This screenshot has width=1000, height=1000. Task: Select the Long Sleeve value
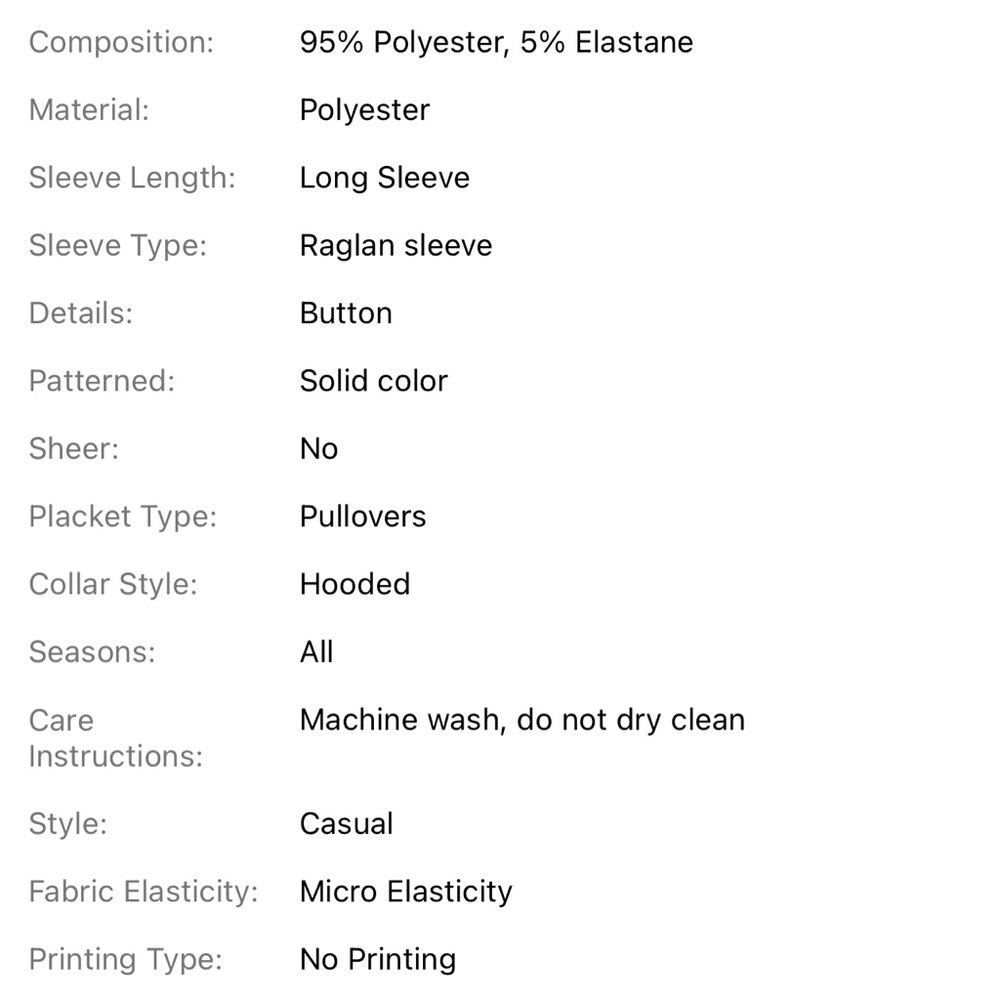click(x=385, y=178)
